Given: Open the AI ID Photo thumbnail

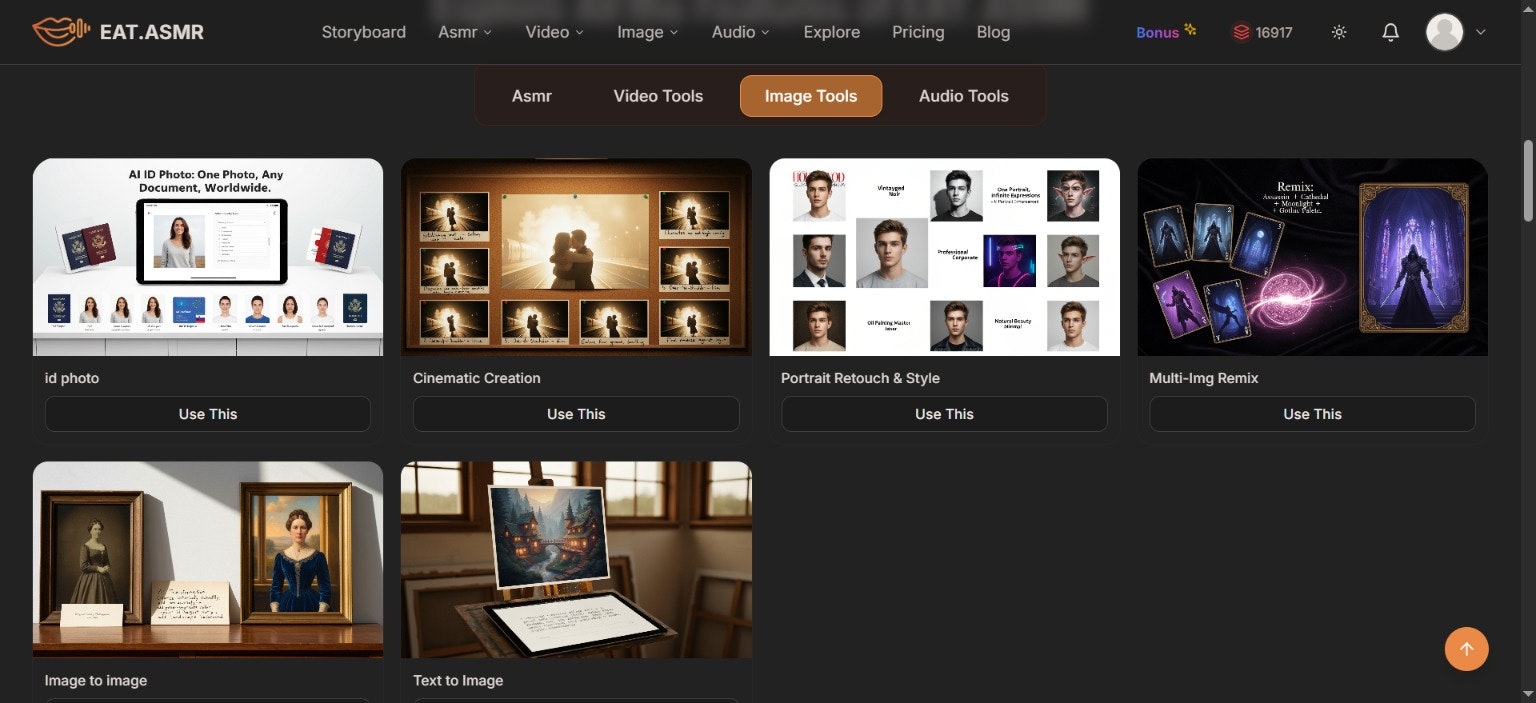Looking at the screenshot, I should pyautogui.click(x=208, y=257).
